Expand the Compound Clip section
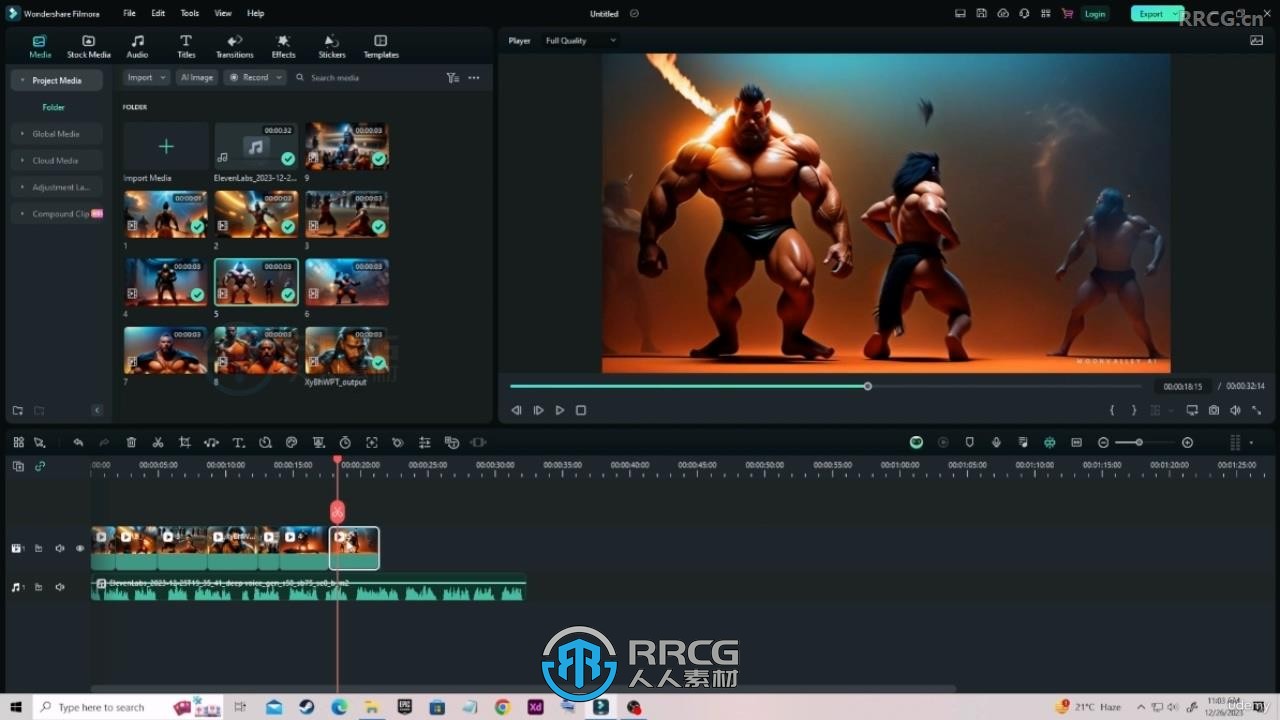The height and width of the screenshot is (720, 1280). pos(57,214)
